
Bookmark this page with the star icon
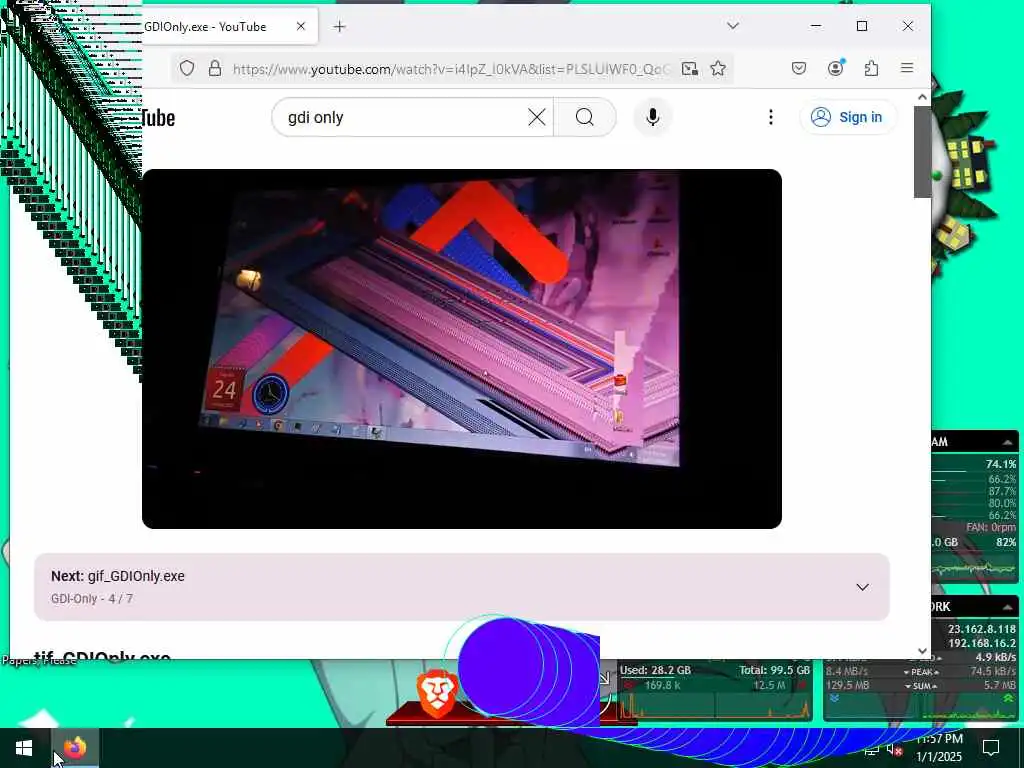tap(718, 69)
